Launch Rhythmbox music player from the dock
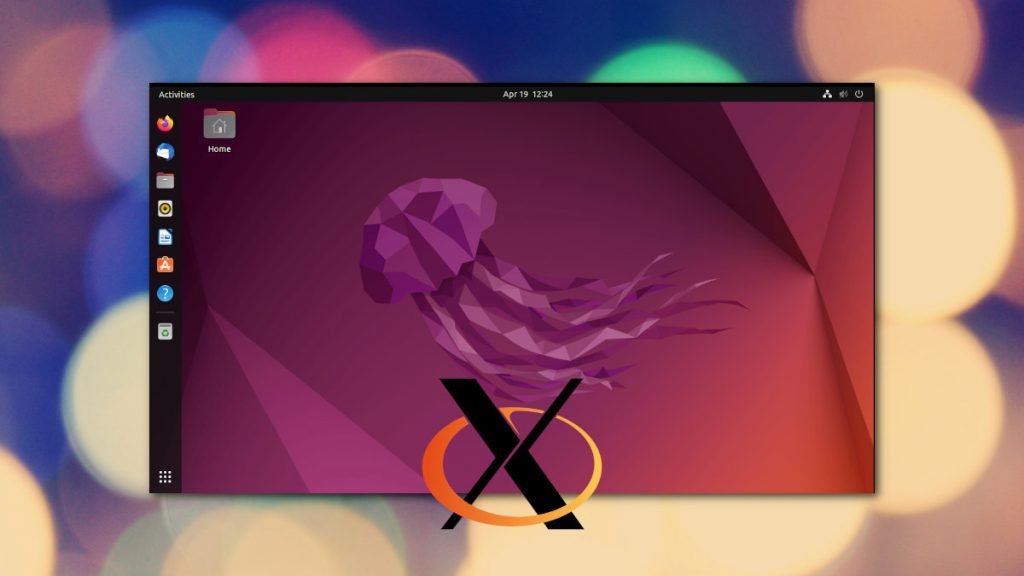 coord(165,208)
